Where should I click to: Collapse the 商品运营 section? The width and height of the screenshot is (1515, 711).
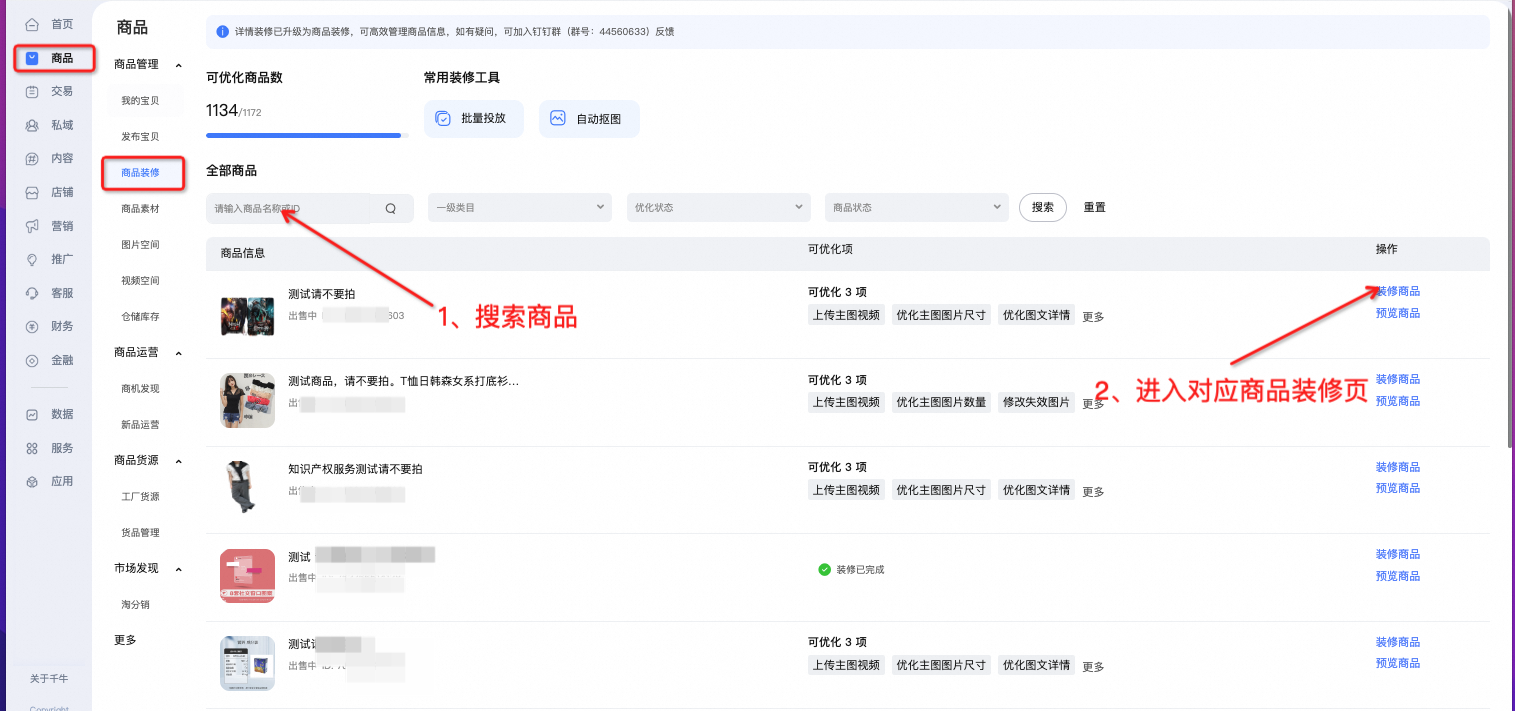pos(179,353)
